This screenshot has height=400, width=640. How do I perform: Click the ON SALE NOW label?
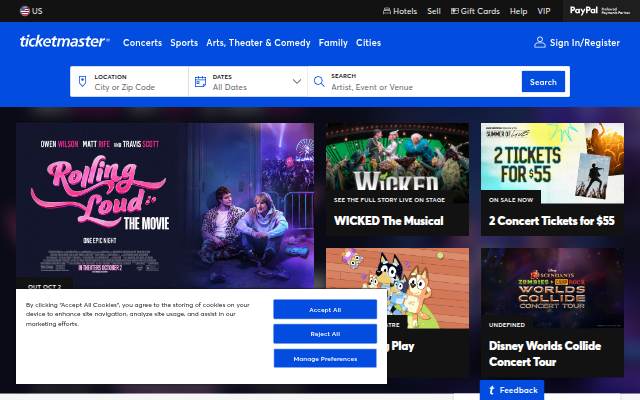511,200
